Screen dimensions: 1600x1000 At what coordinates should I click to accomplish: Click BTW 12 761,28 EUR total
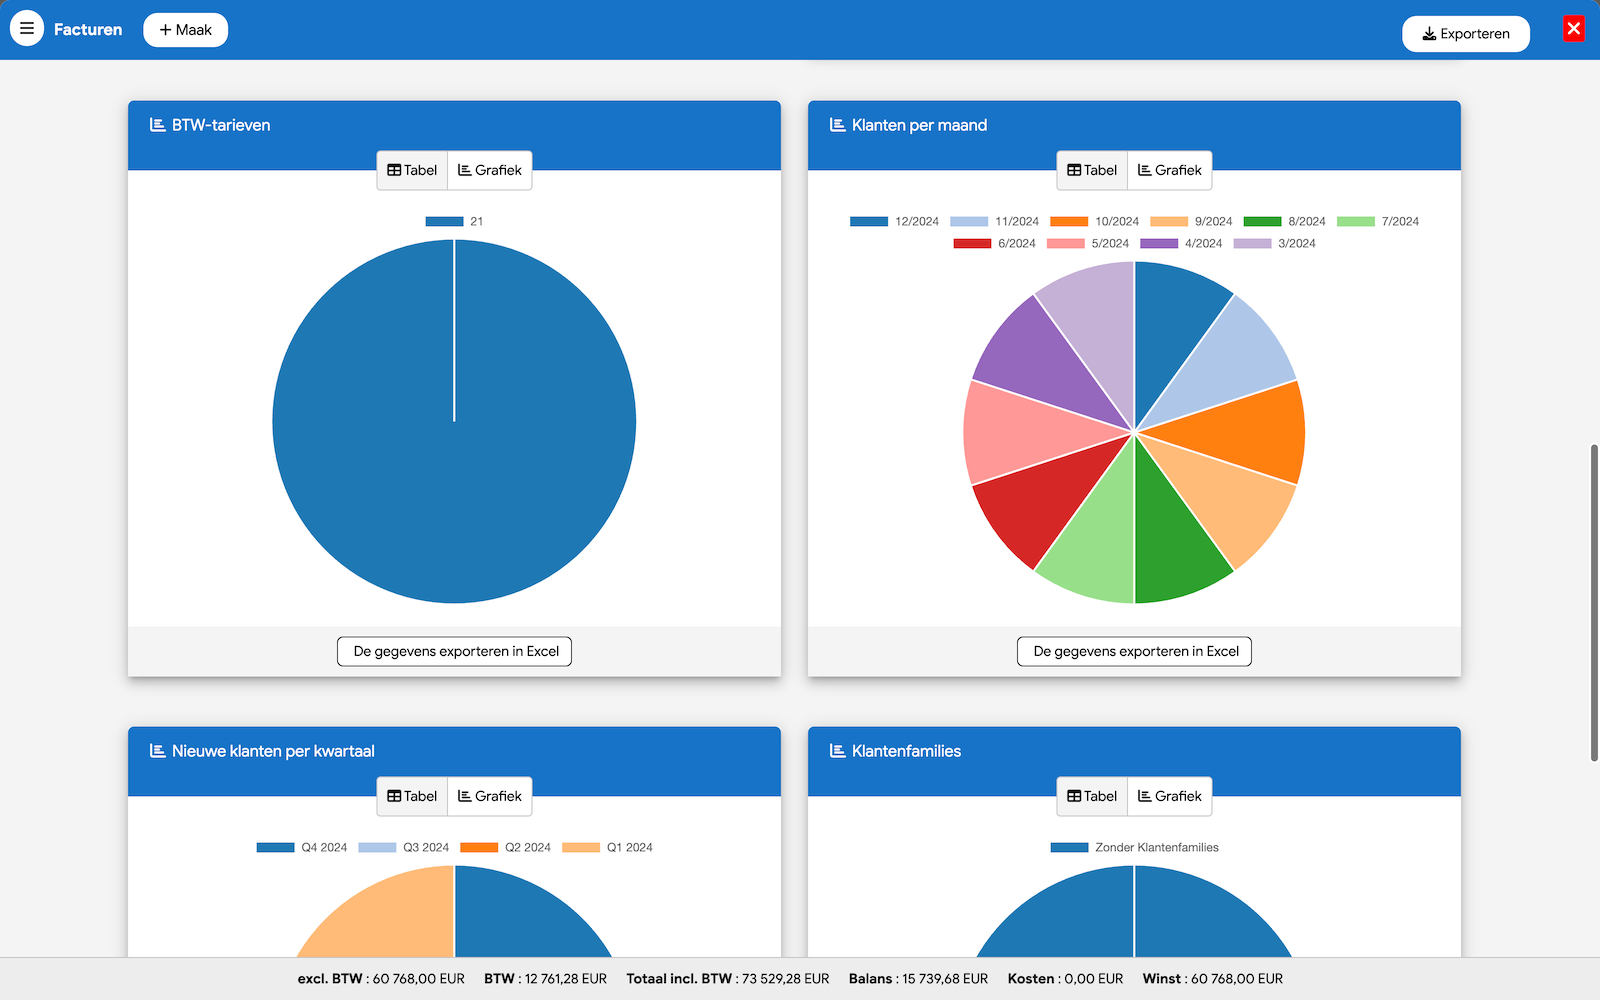[545, 979]
